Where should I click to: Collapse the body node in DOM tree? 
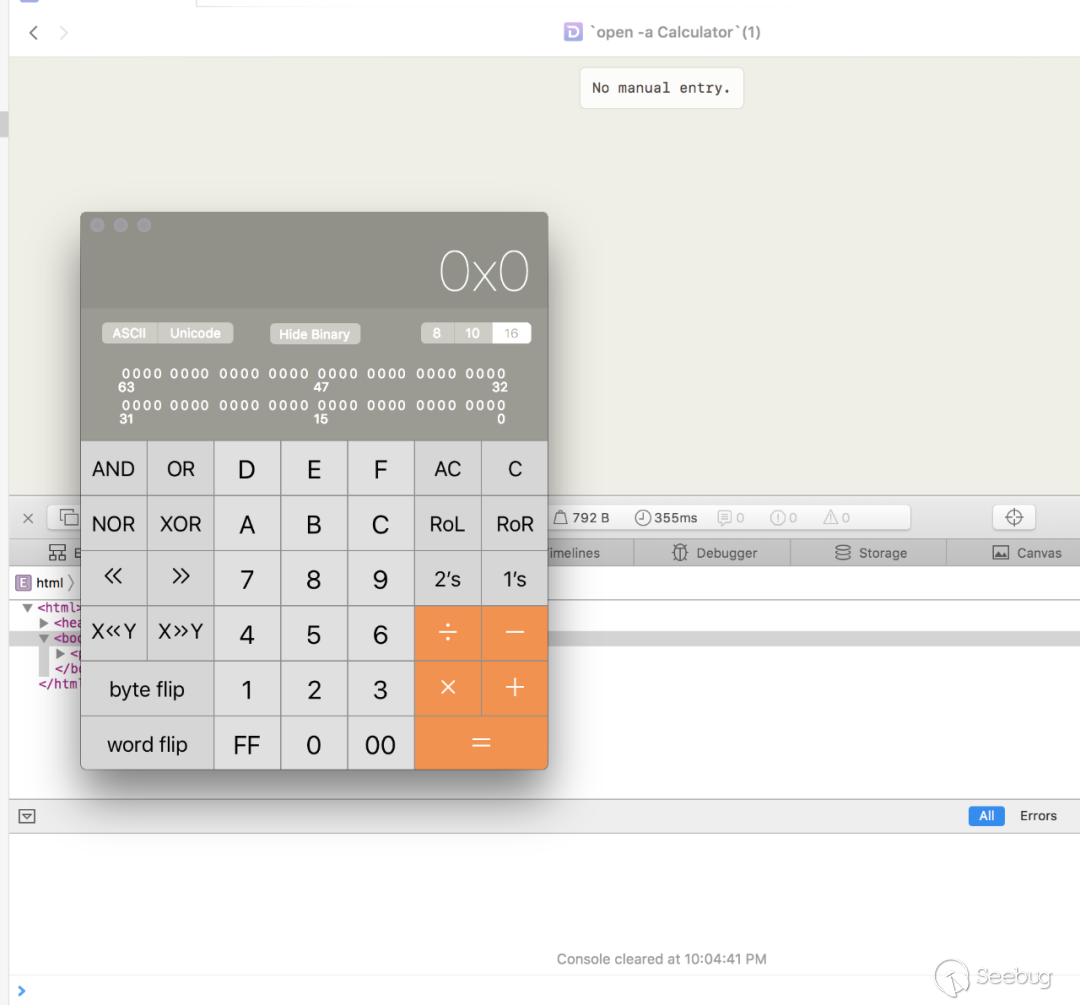pyautogui.click(x=44, y=639)
